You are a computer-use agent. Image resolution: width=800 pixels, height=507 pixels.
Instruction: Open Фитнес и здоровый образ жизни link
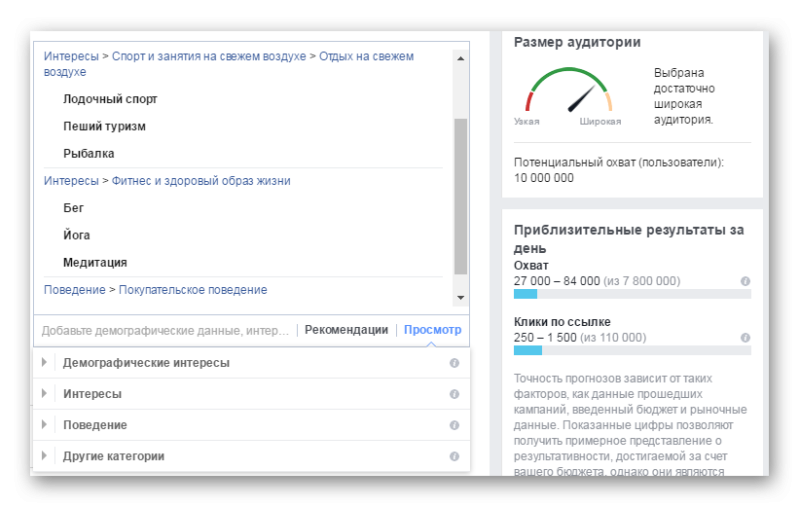[x=202, y=181]
